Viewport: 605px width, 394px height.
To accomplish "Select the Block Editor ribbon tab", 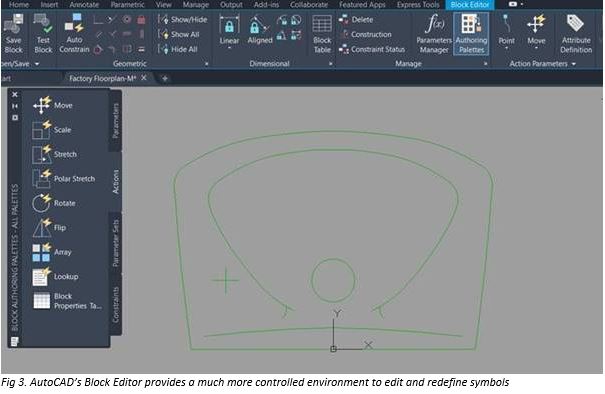I will point(470,5).
